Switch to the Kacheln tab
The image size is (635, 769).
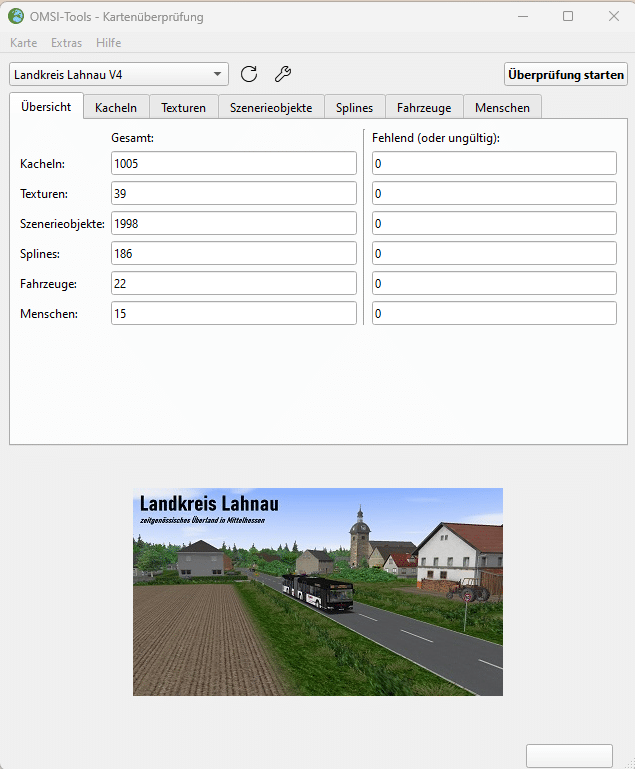click(116, 107)
